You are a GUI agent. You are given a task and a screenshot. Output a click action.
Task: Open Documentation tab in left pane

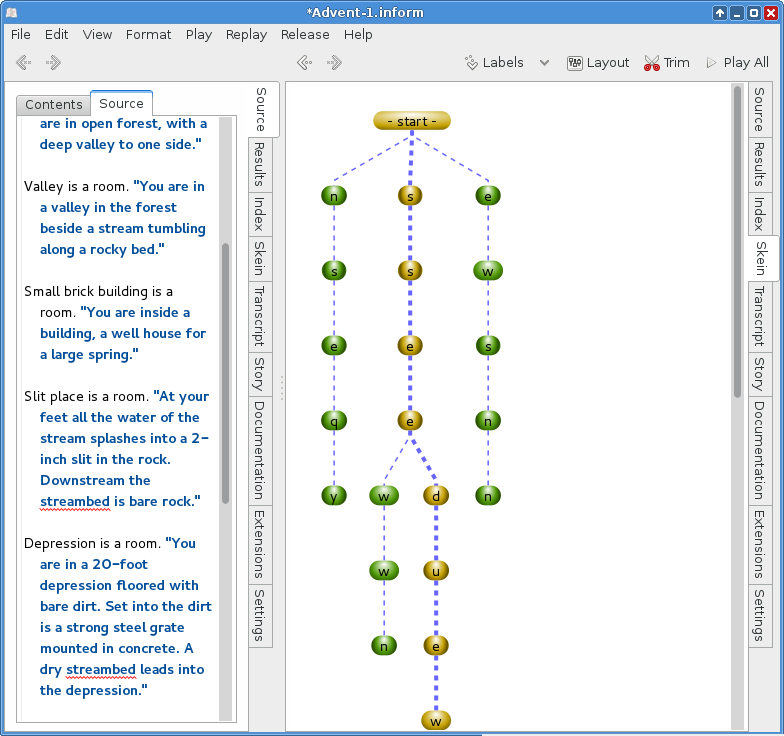260,450
